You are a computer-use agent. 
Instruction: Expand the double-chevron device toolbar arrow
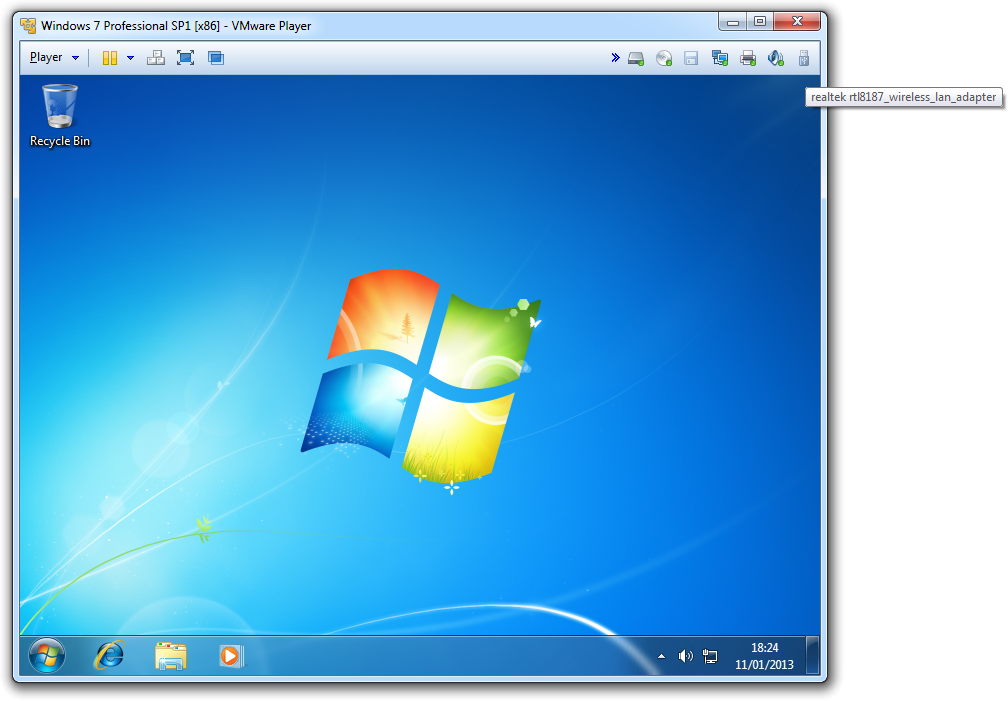(x=615, y=58)
